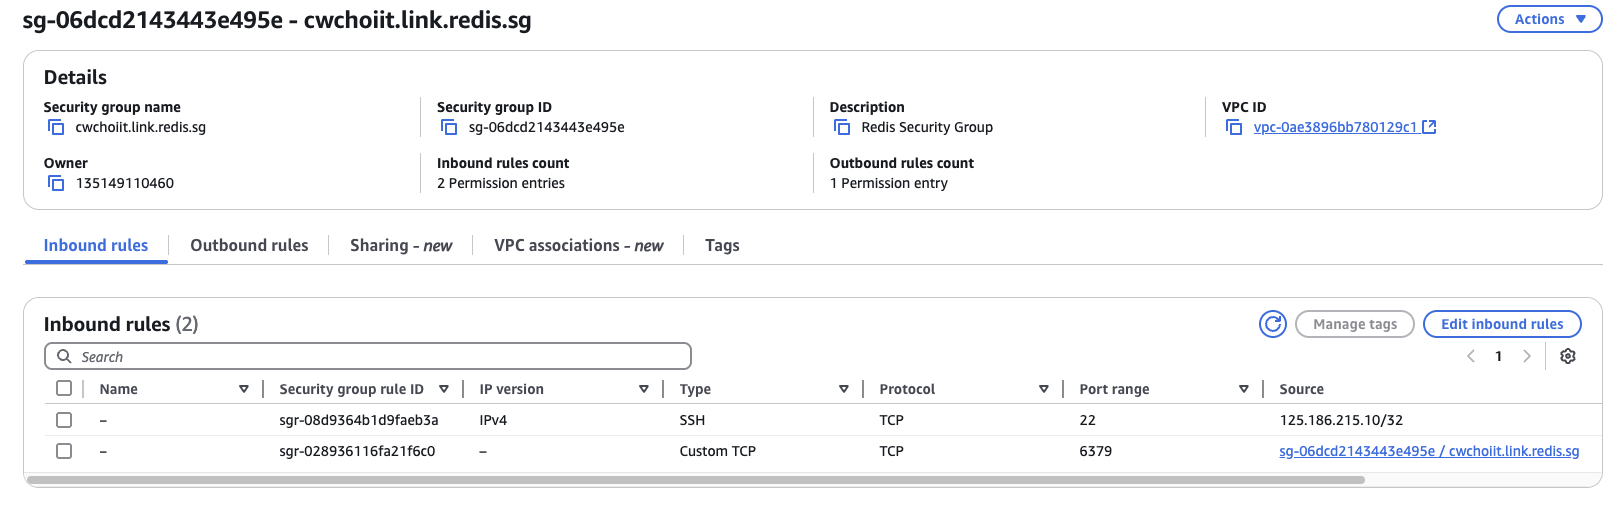1624x506 pixels.
Task: Click the Edit inbound rules button
Action: coord(1501,324)
